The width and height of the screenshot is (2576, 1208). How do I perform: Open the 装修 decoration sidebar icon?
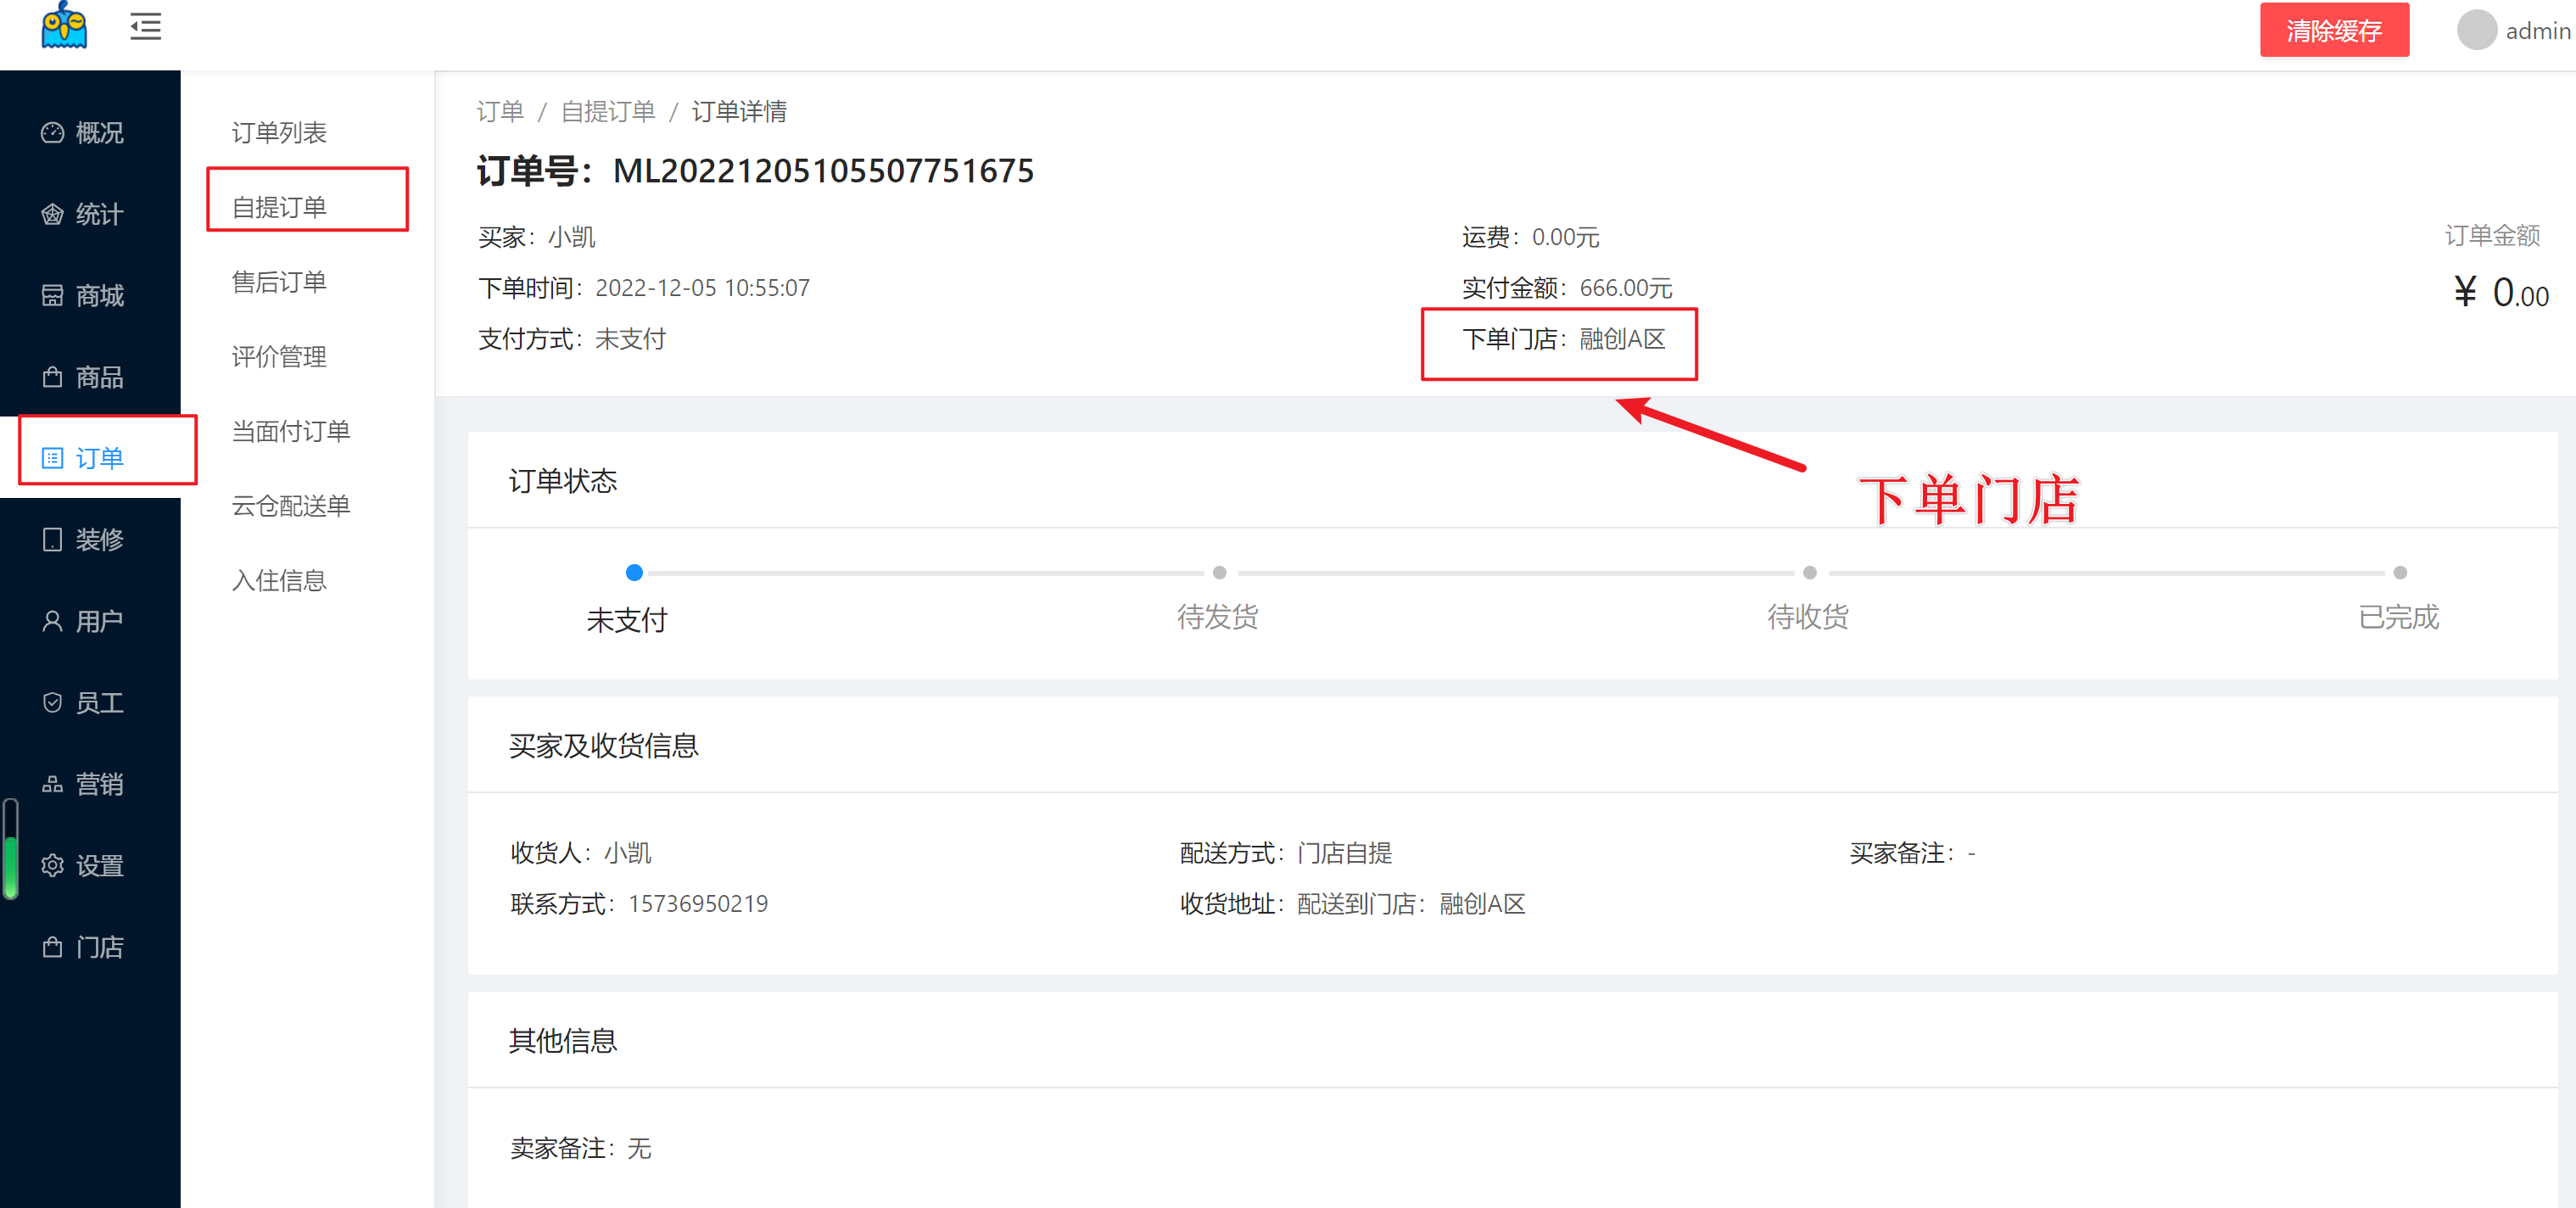point(52,540)
